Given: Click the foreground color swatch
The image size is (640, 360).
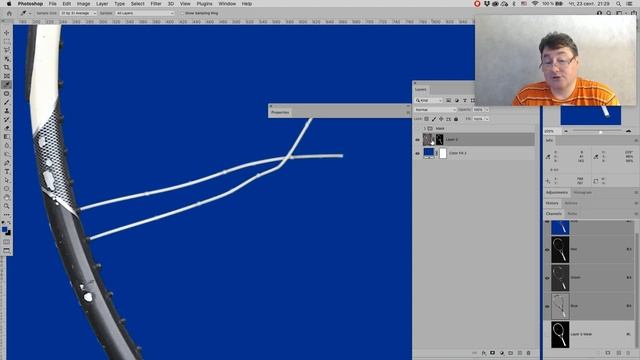Looking at the screenshot, I should coord(4,229).
